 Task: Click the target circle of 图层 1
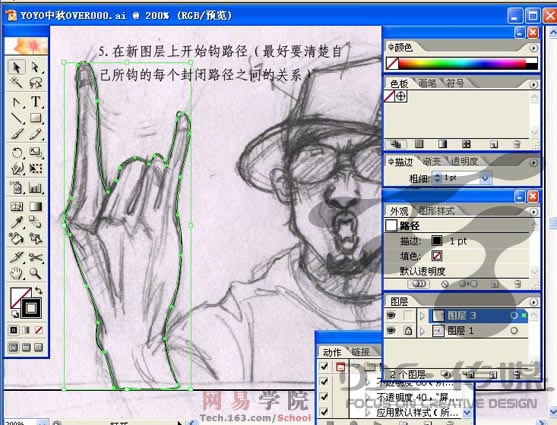pos(514,331)
